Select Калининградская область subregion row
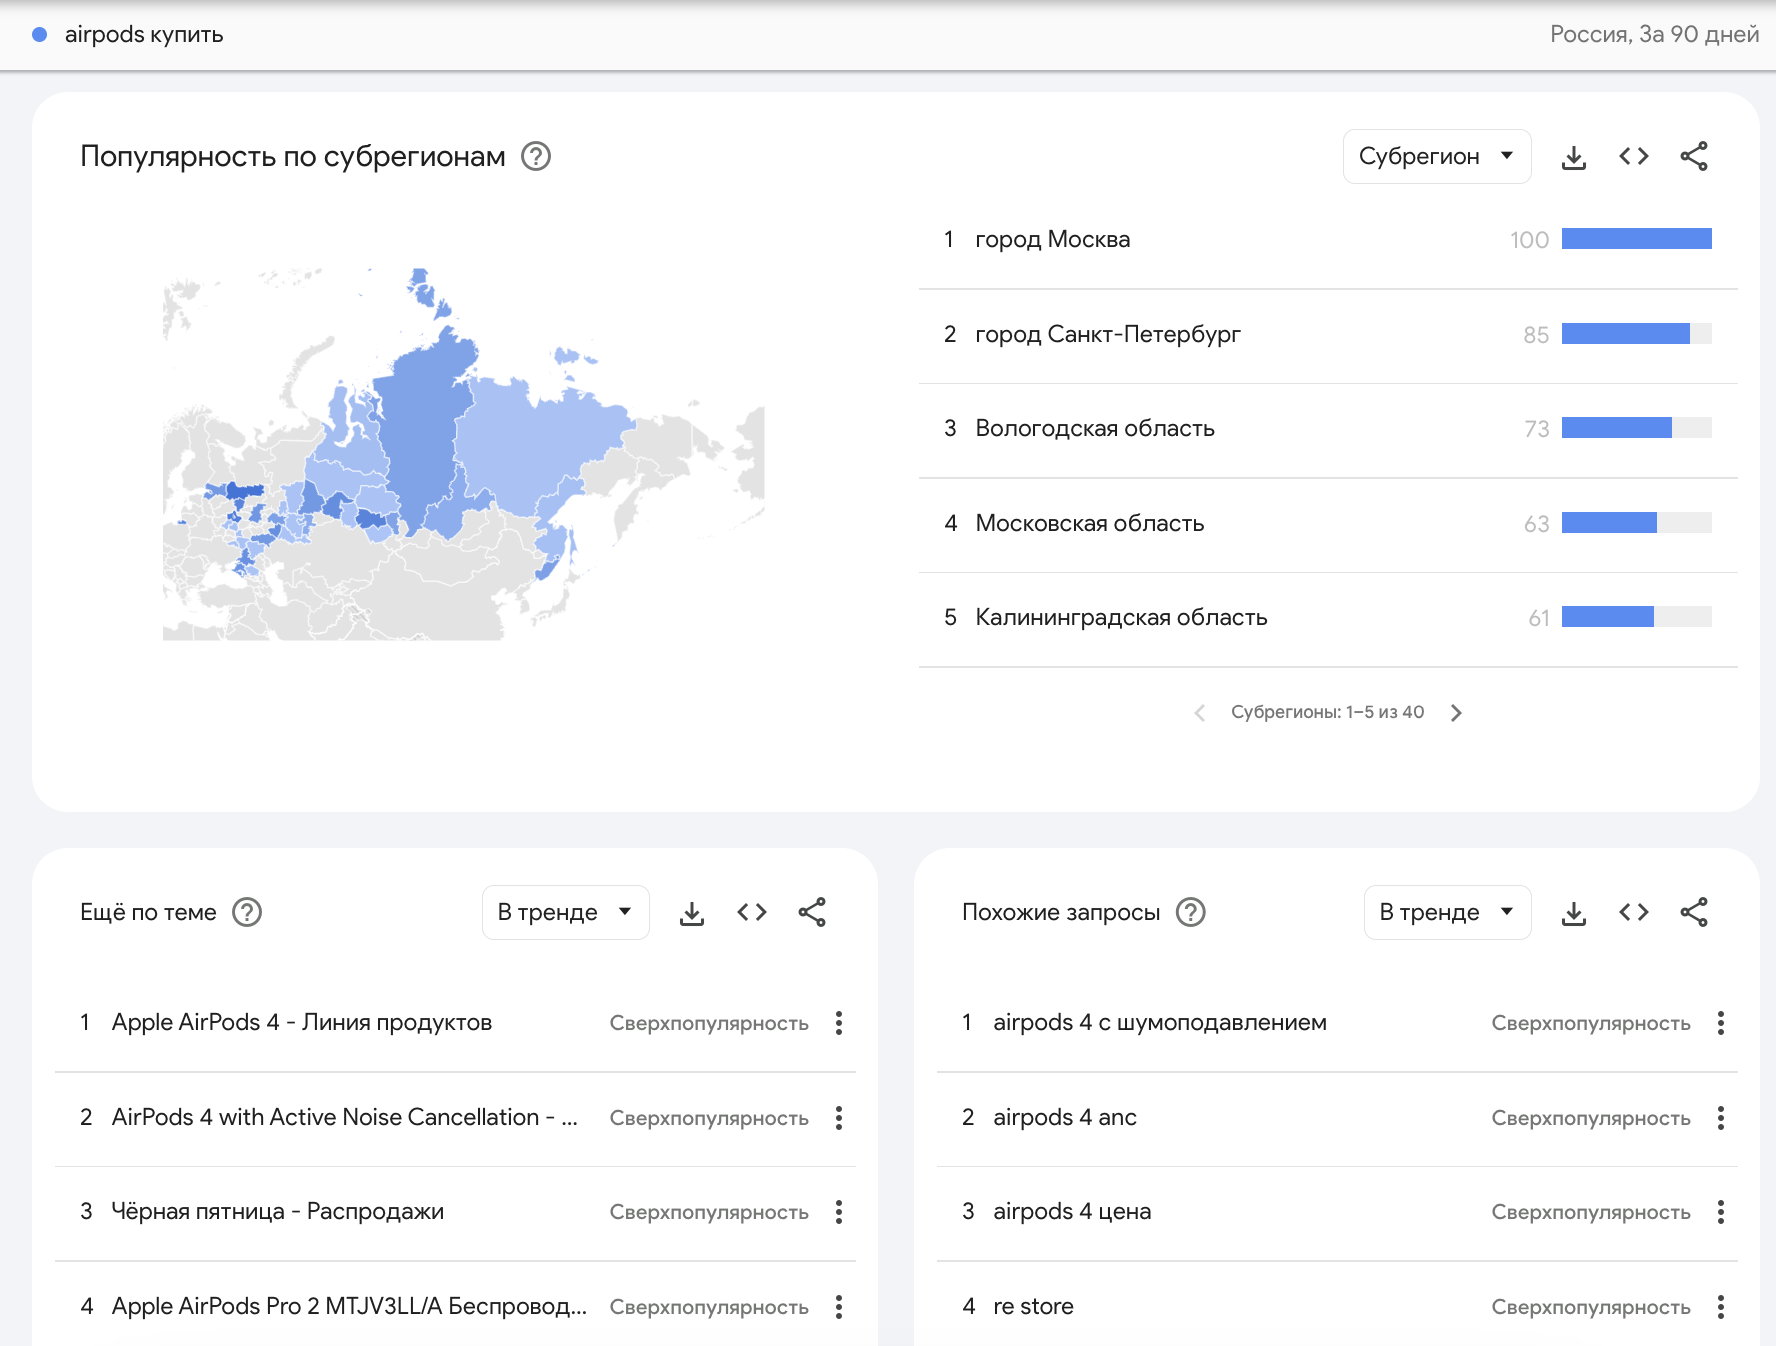1776x1346 pixels. (1328, 618)
